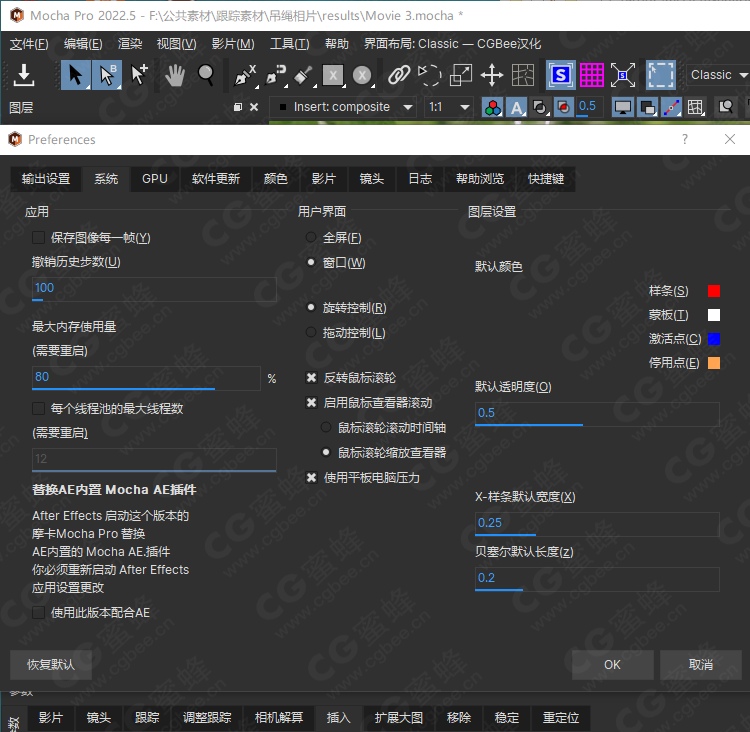Toggle the Layer Outlines stacked-squares icon
Image resolution: width=750 pixels, height=732 pixels.
click(x=647, y=107)
